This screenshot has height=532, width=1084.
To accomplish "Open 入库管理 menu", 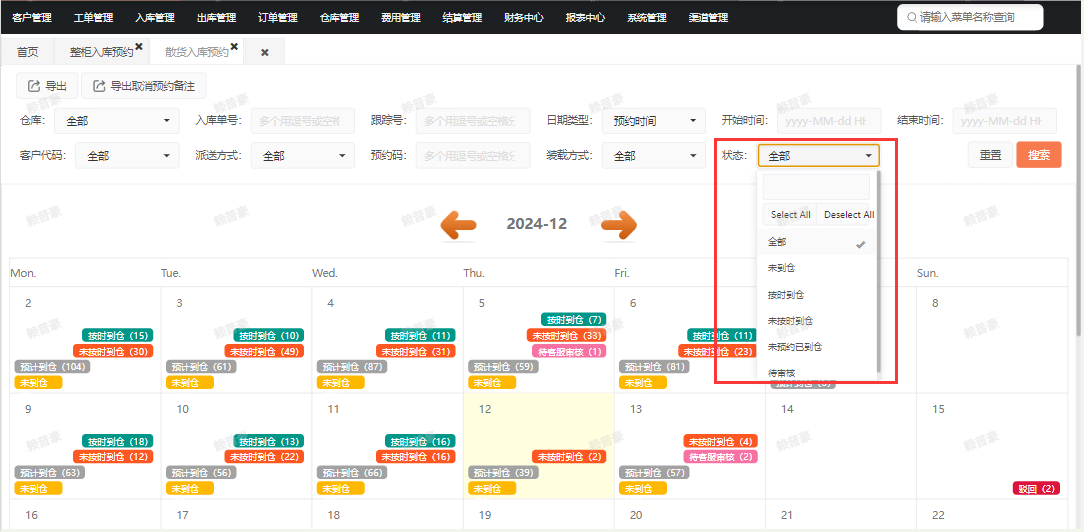I will click(155, 18).
